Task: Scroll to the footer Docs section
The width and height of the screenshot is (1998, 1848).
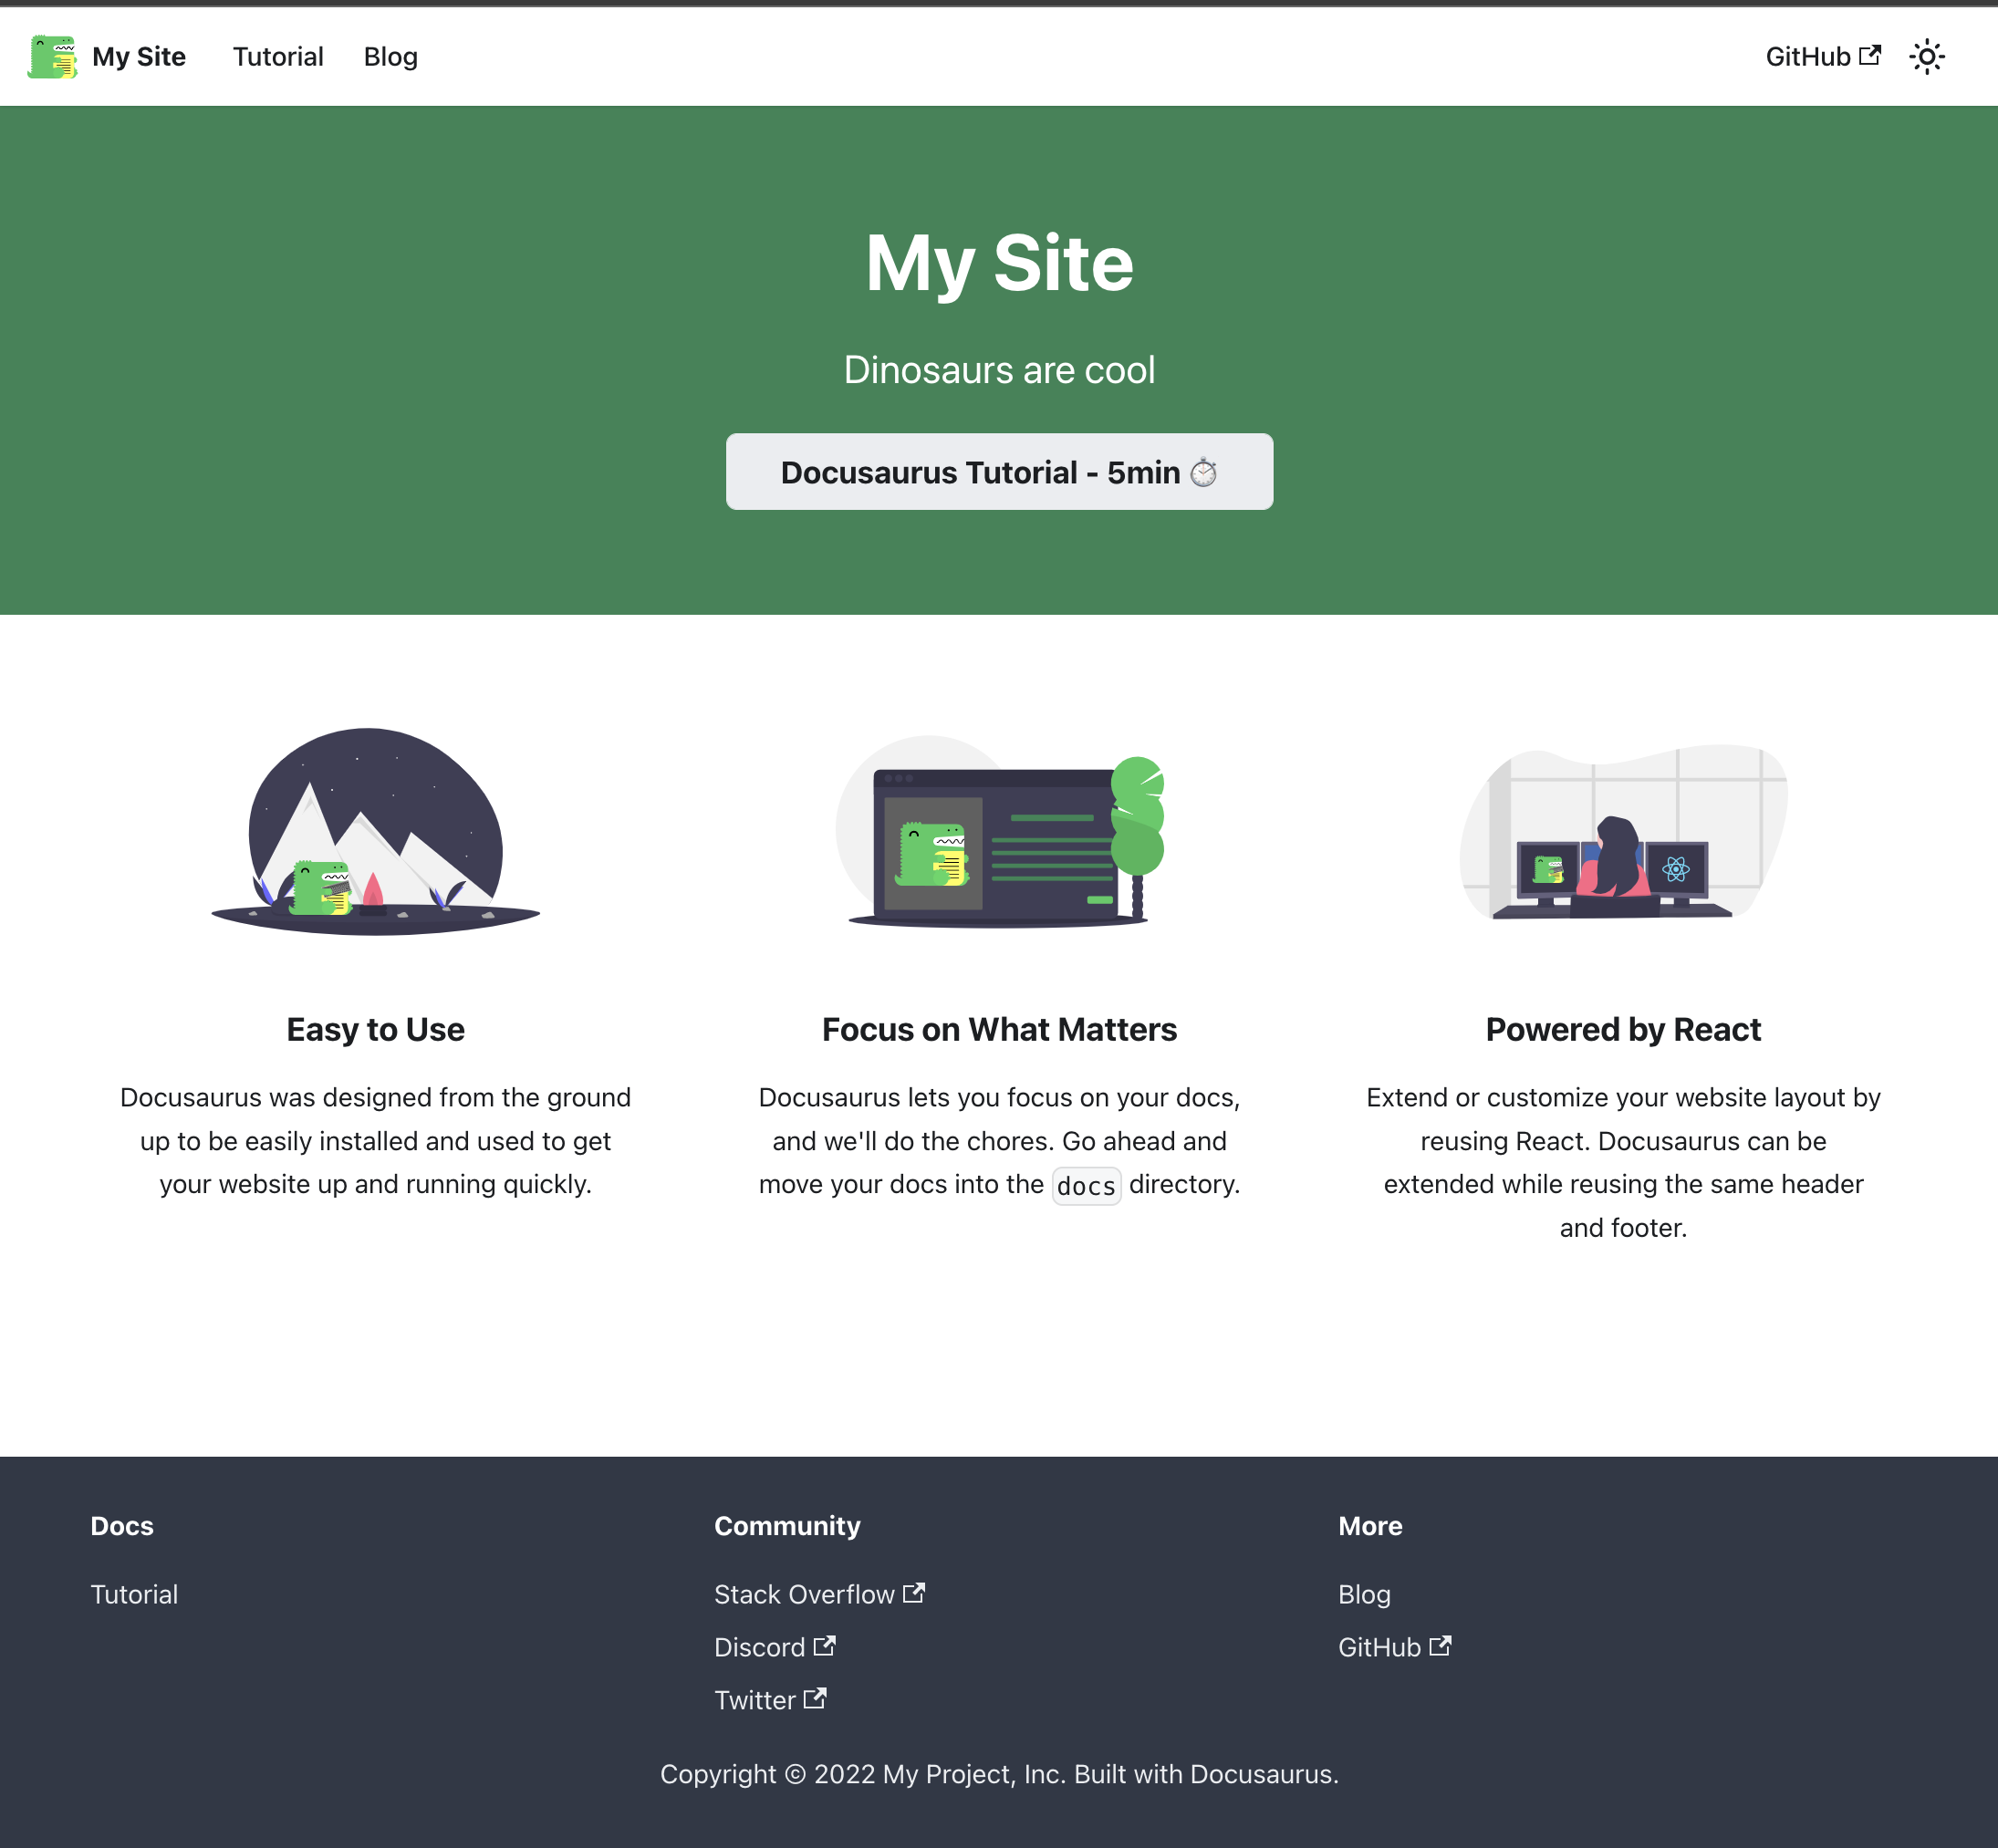Action: click(x=122, y=1526)
